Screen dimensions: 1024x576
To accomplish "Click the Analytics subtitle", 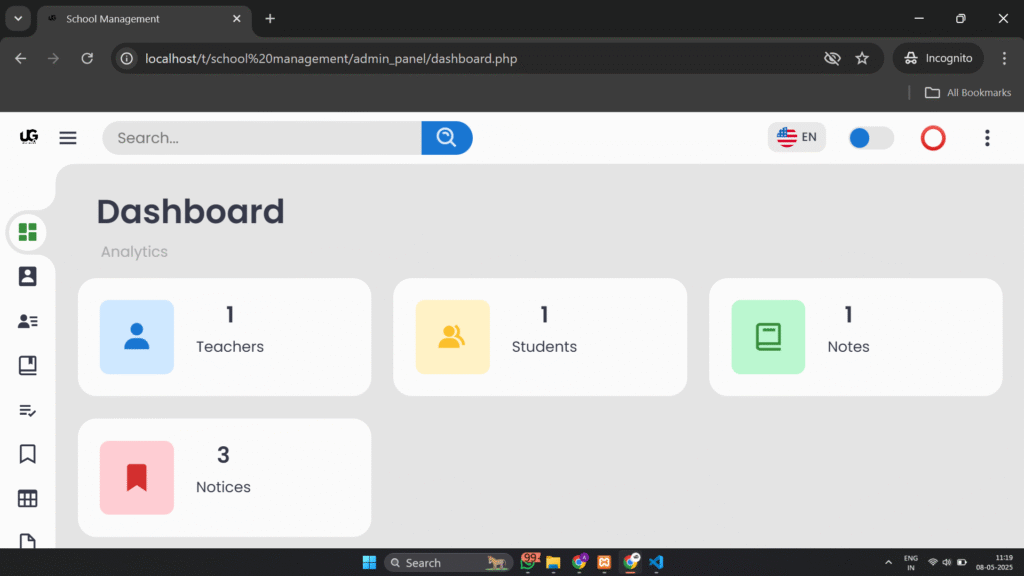I will click(x=134, y=251).
